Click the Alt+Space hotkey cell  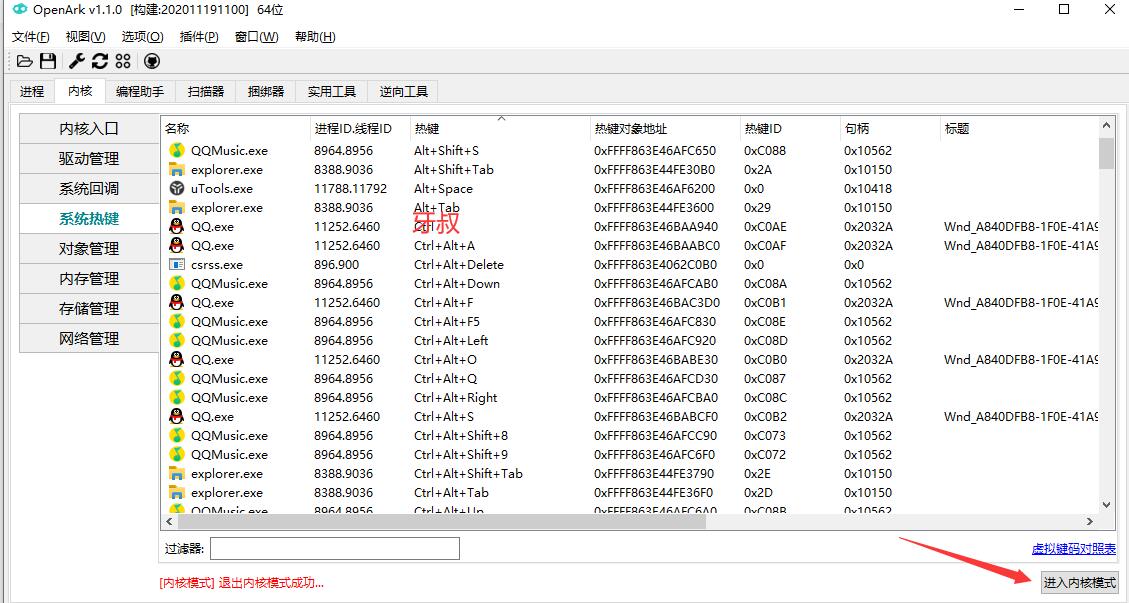(x=444, y=189)
